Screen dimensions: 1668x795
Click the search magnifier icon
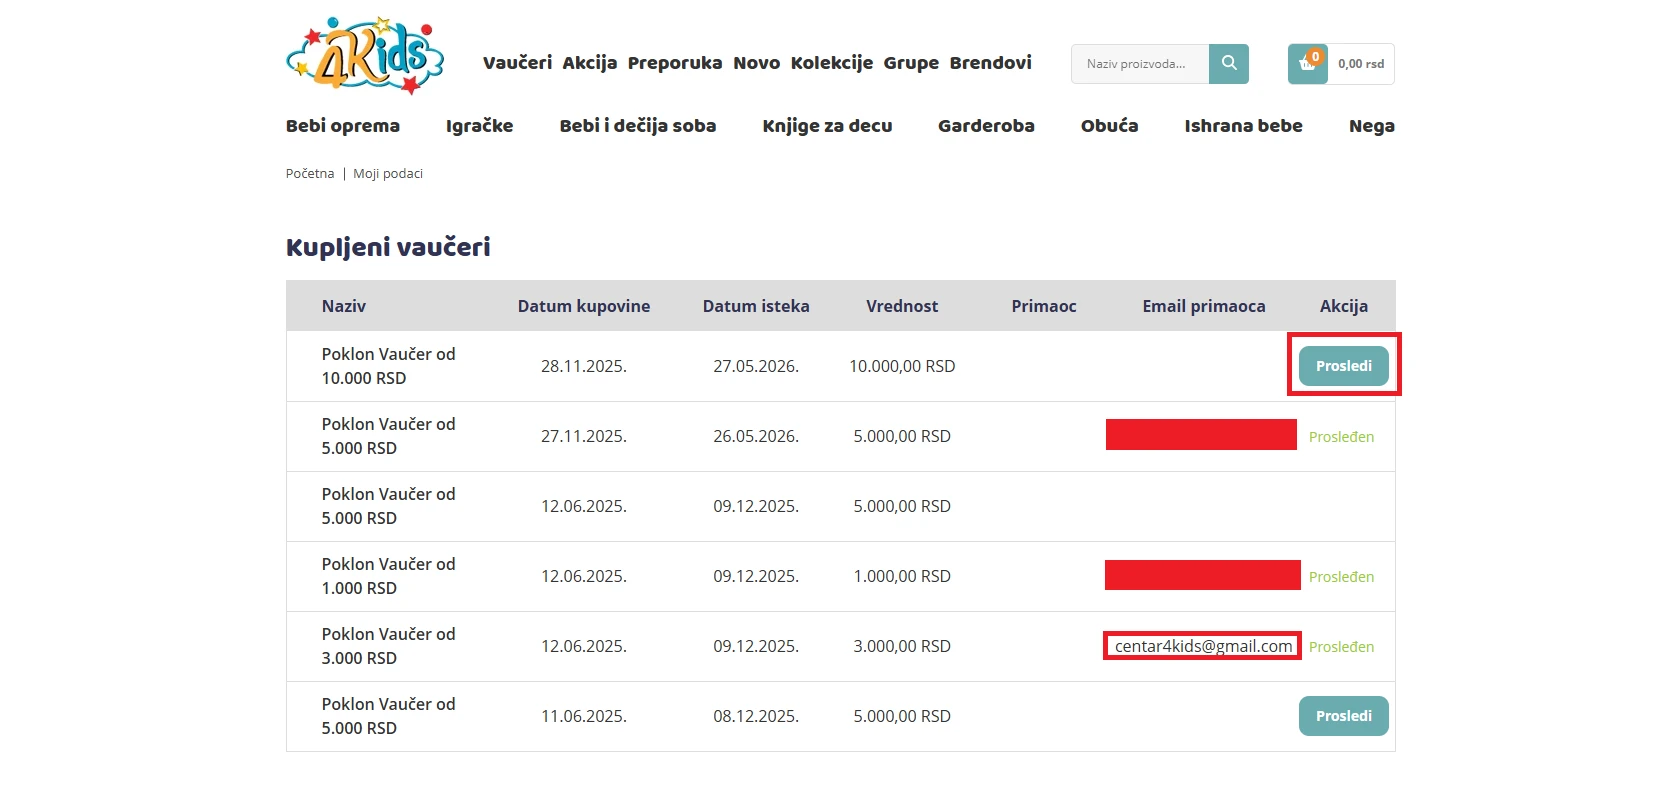(x=1228, y=64)
